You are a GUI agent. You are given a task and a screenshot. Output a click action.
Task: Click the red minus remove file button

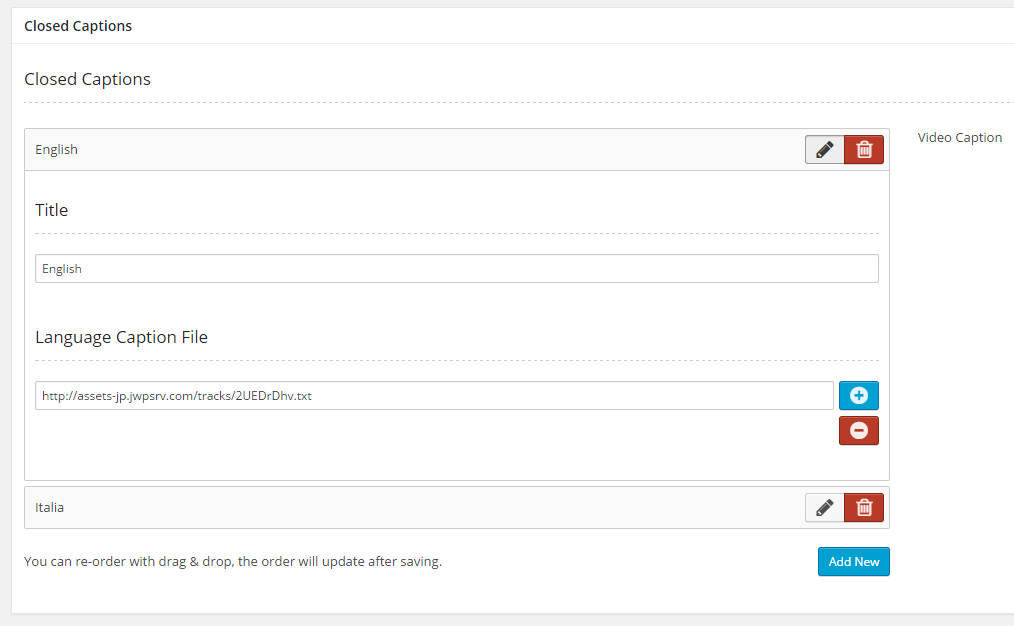point(858,431)
